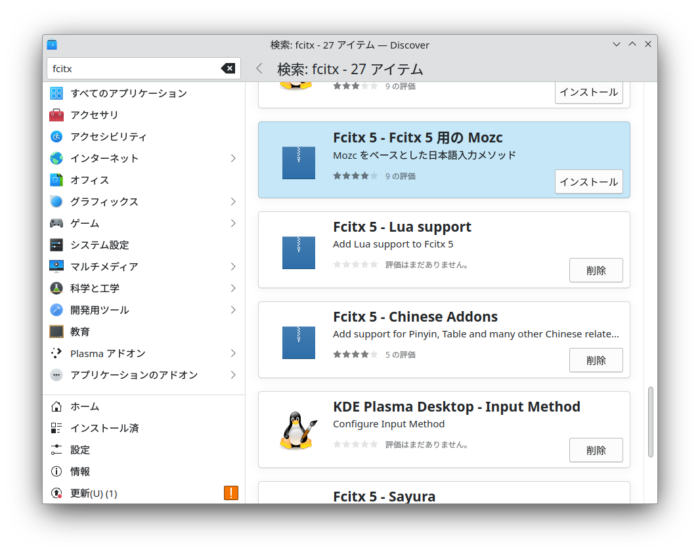
Task: Expand the マルチメディア category chevron
Action: [233, 267]
